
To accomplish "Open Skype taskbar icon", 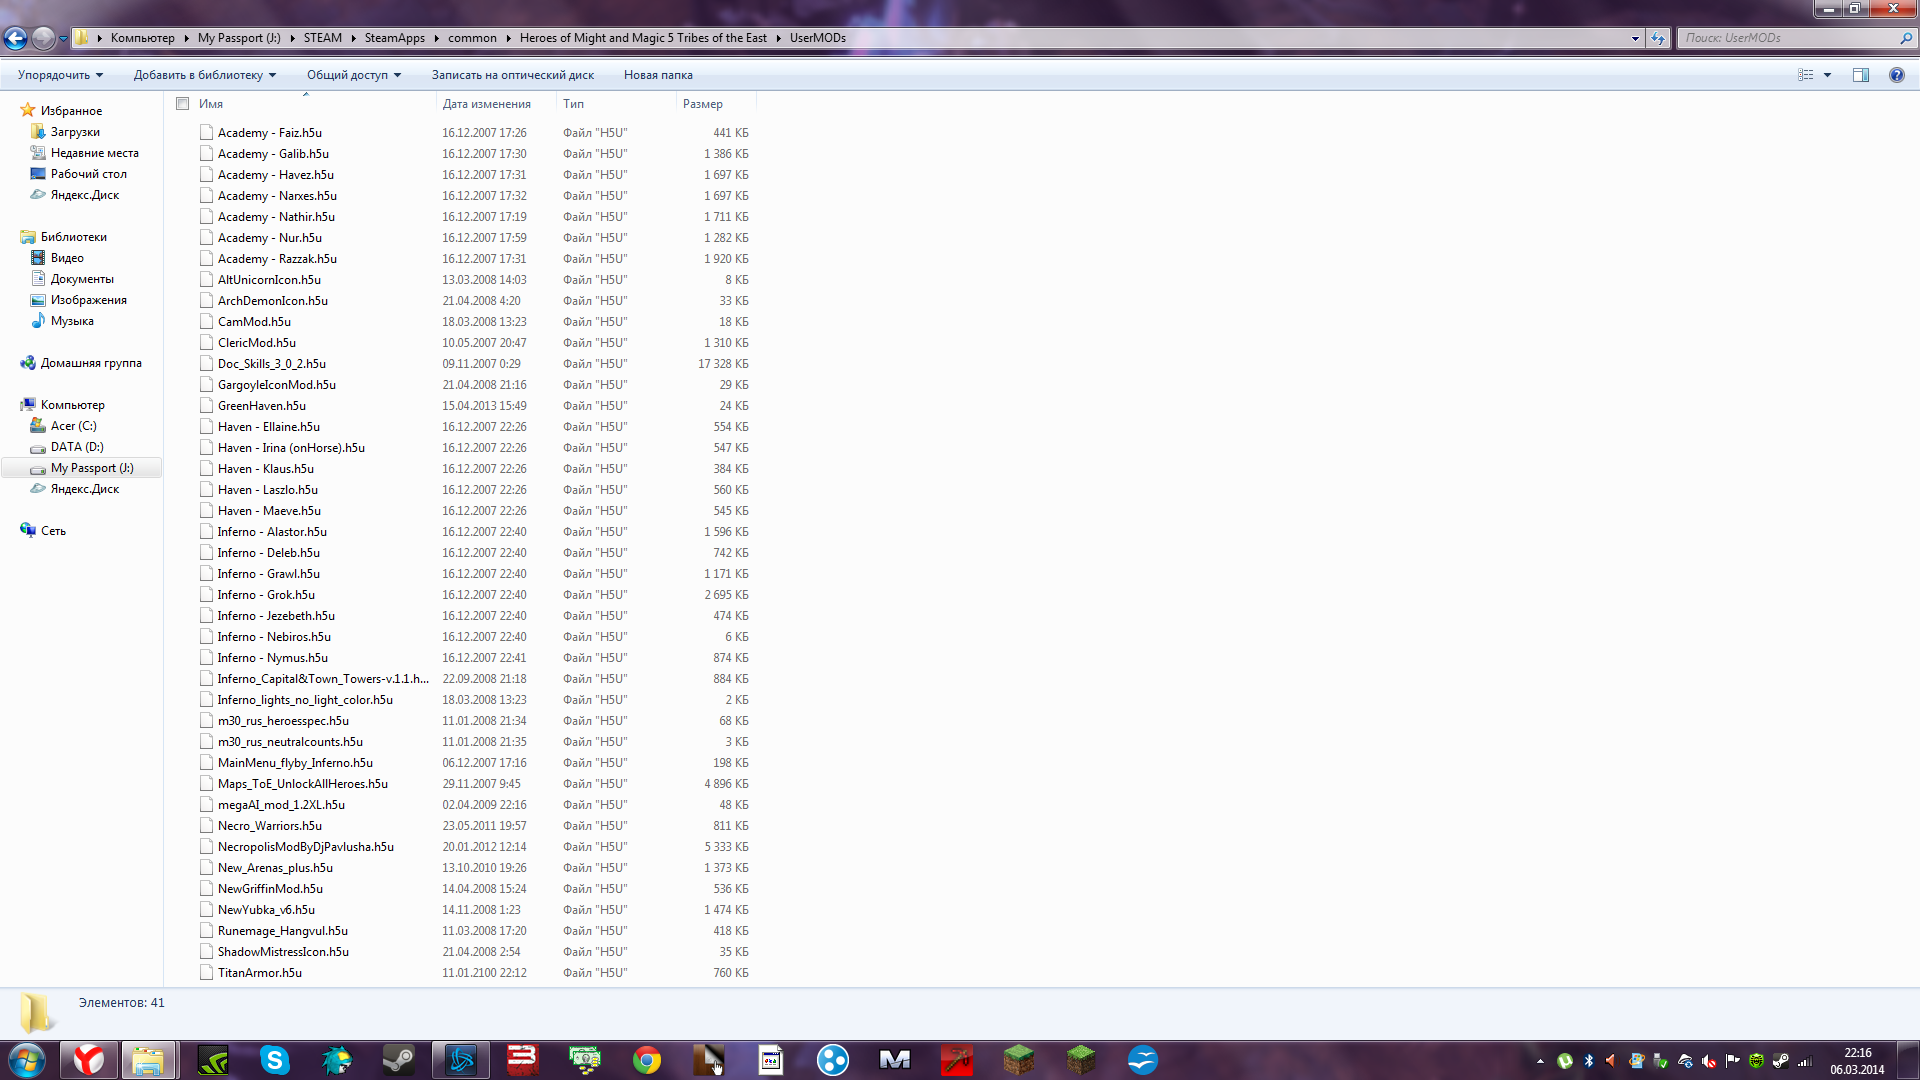I will pyautogui.click(x=275, y=1060).
